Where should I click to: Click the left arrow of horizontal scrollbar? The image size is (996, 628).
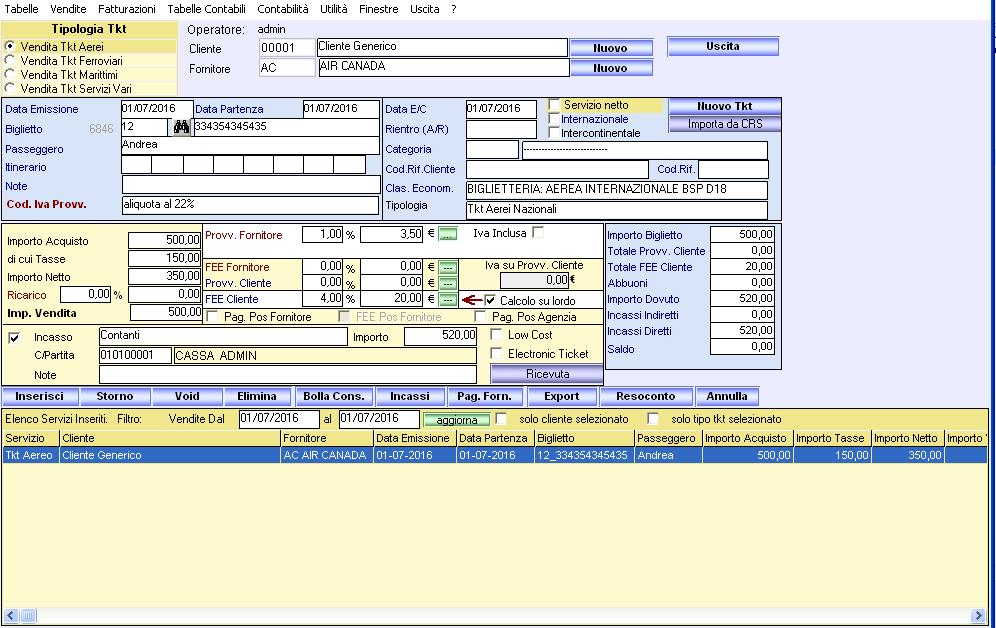10,615
